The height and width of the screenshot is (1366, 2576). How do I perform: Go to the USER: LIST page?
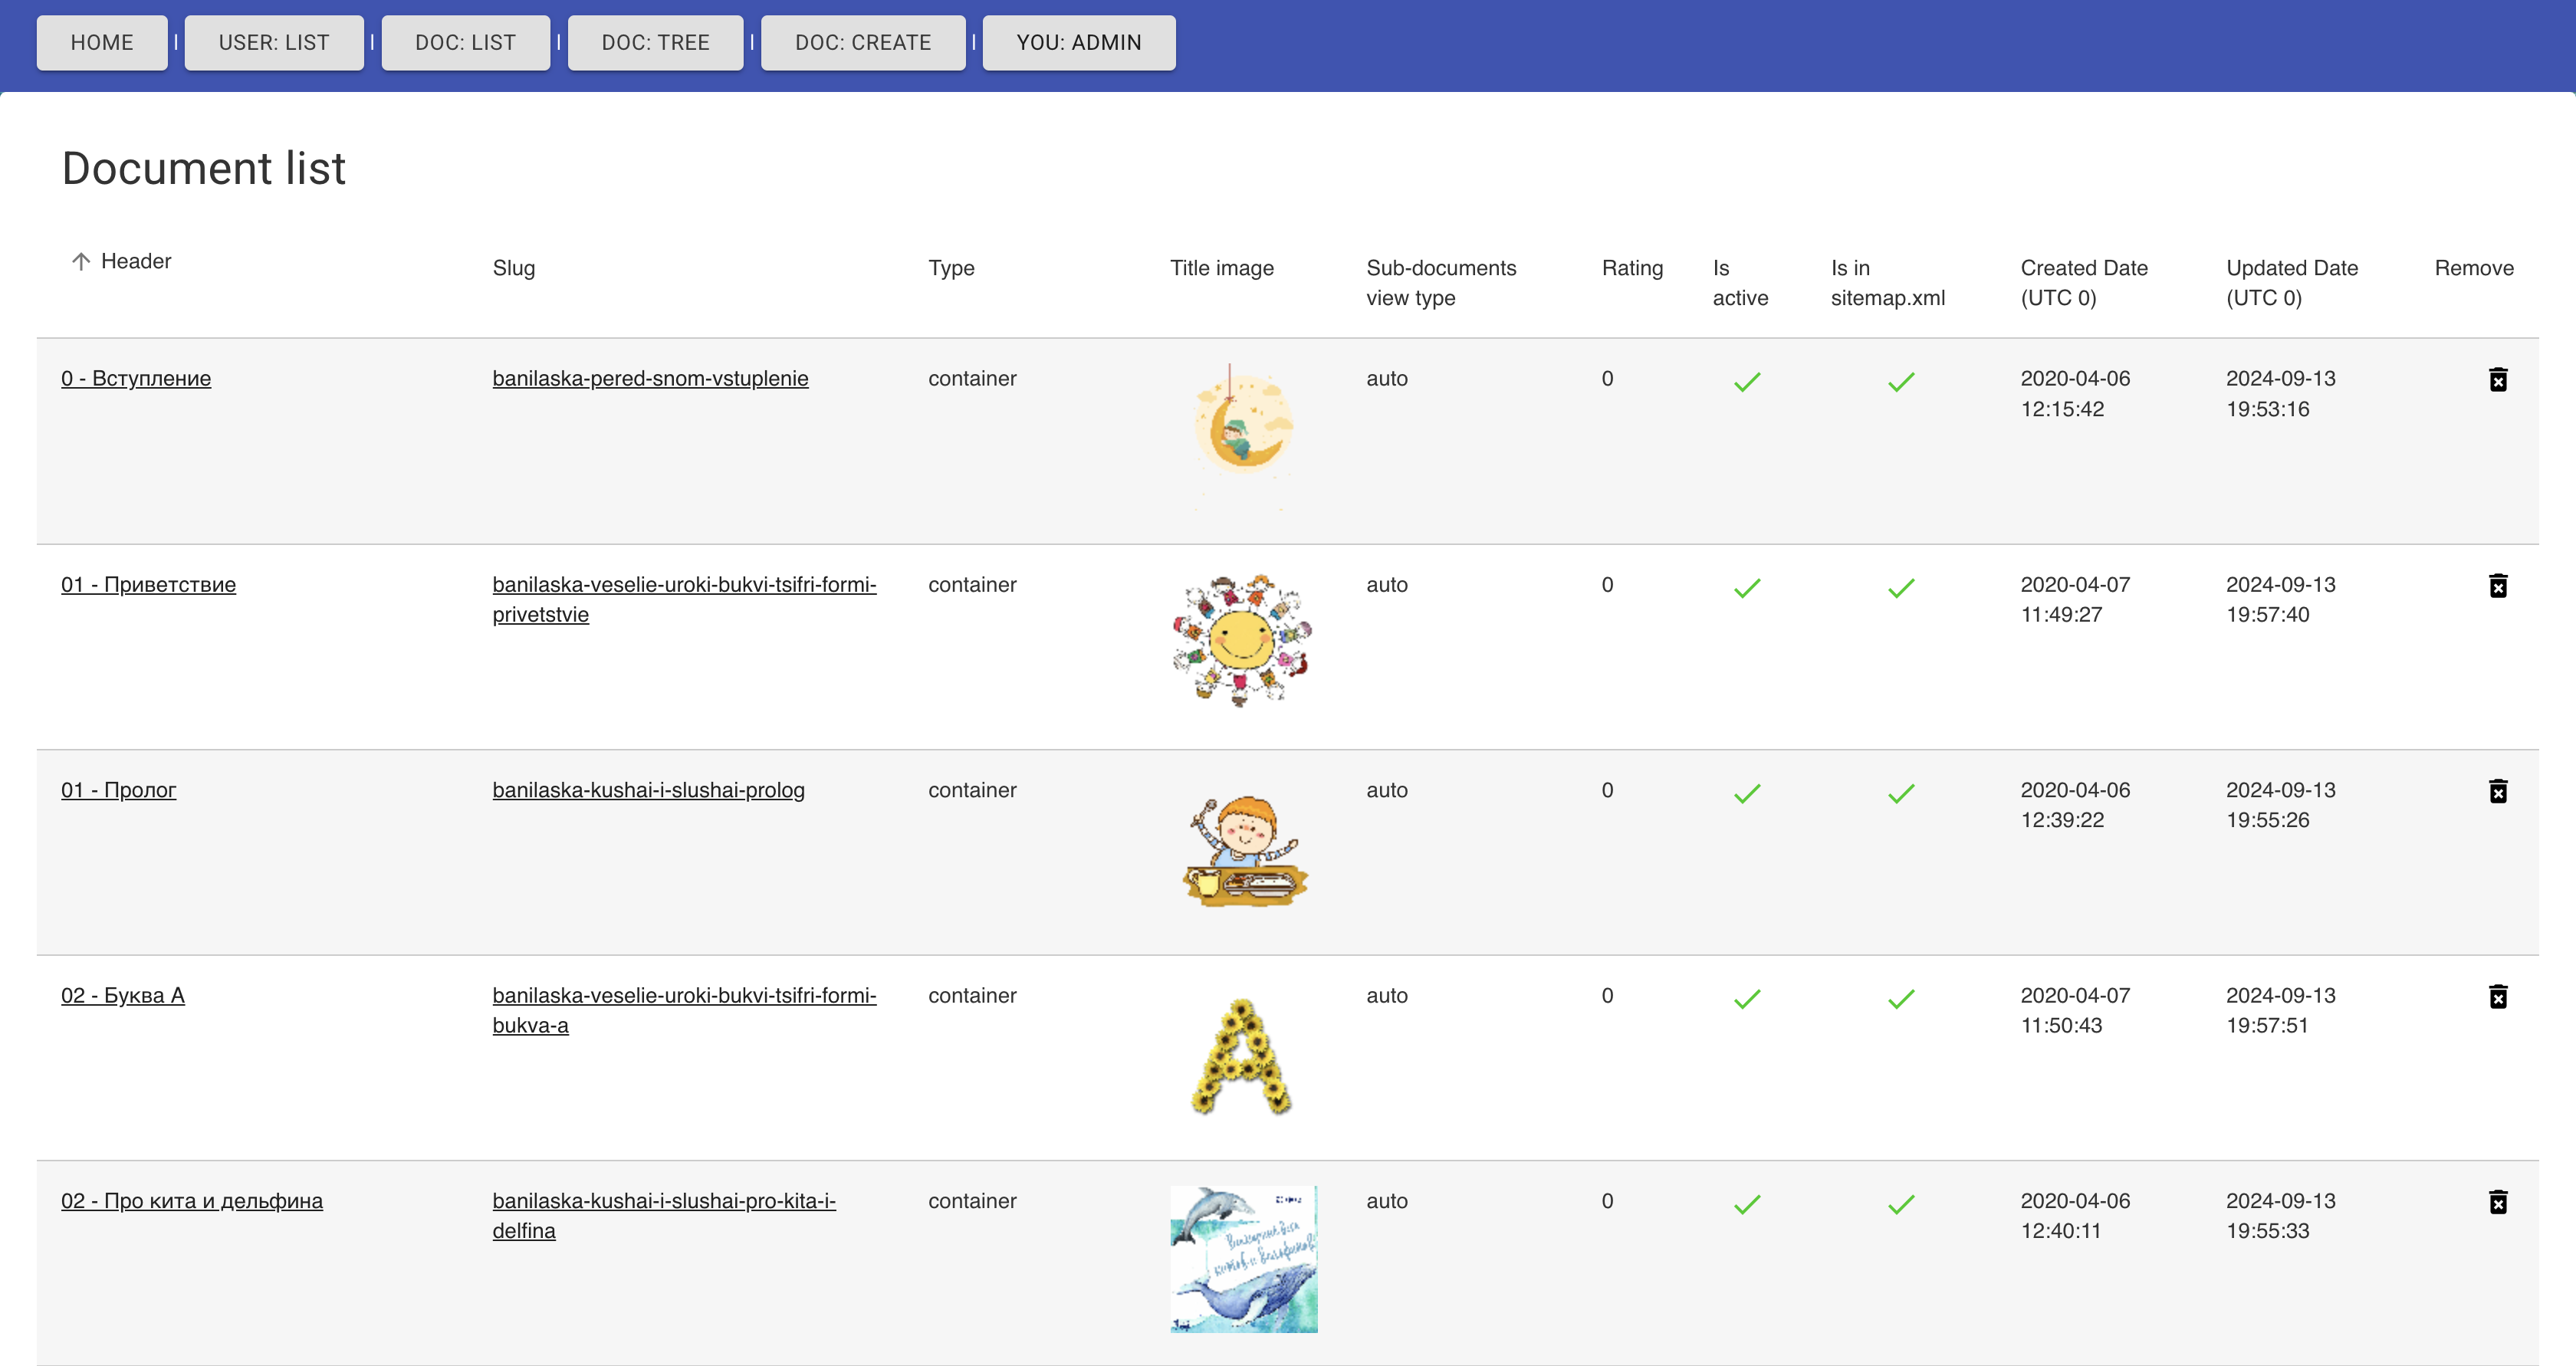(273, 43)
